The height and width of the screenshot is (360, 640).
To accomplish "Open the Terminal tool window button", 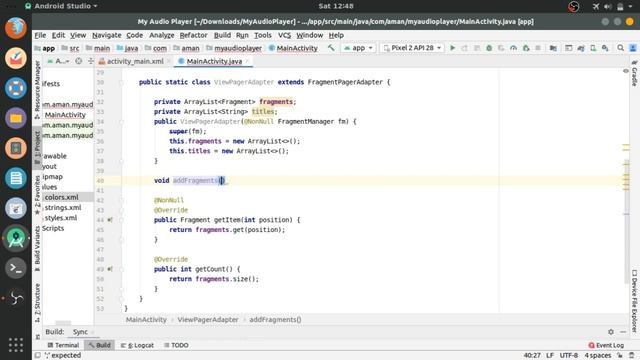I will pyautogui.click(x=63, y=345).
